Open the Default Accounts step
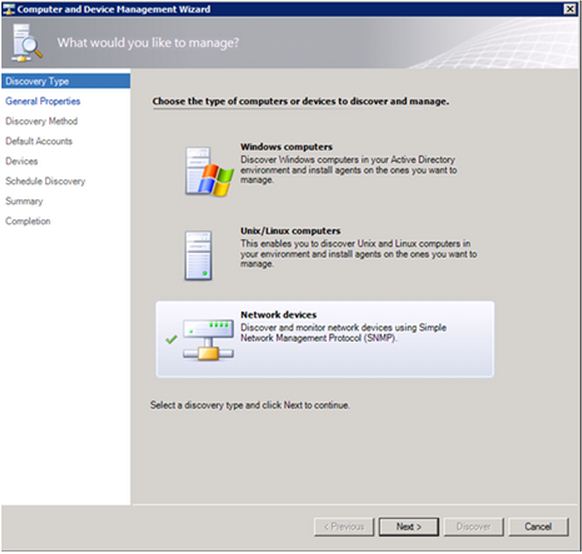The width and height of the screenshot is (582, 554). tap(39, 141)
